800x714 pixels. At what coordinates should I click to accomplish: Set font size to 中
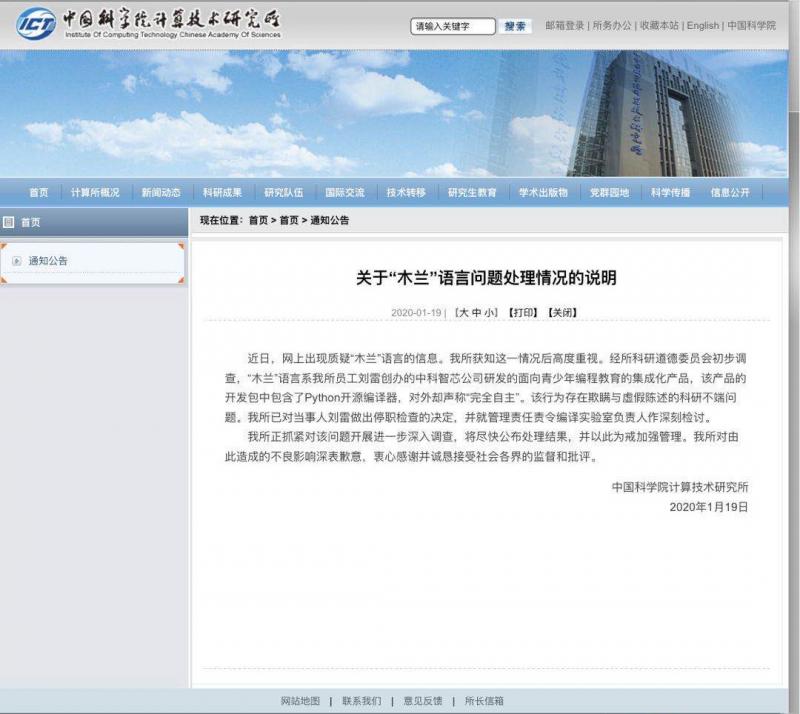click(x=477, y=313)
